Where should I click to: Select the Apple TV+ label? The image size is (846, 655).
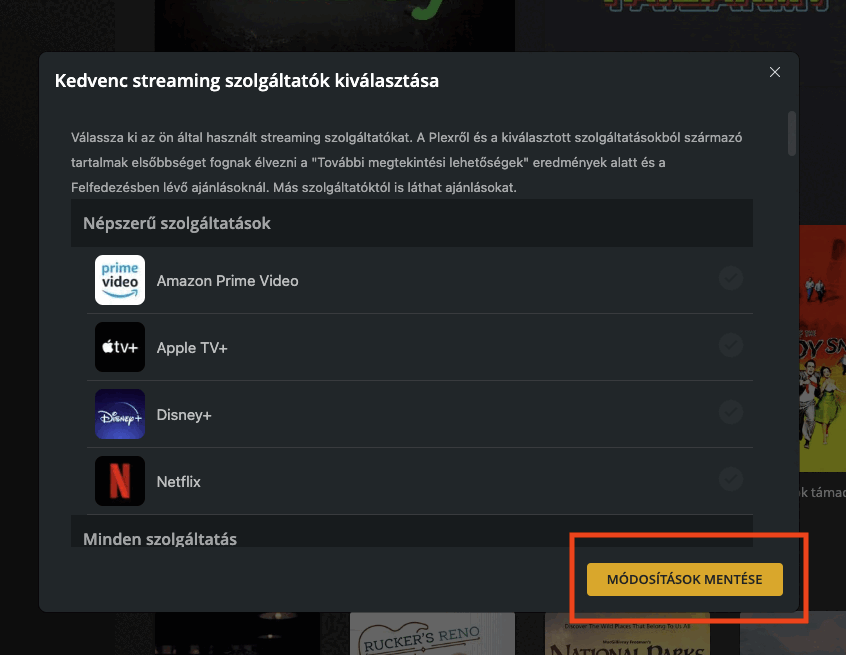pos(192,347)
